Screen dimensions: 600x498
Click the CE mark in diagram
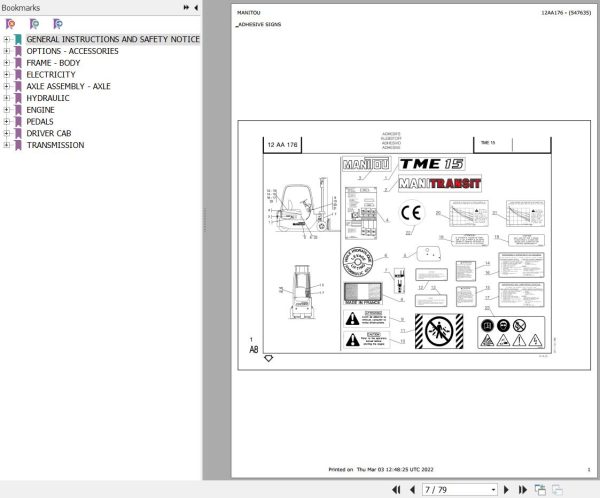(411, 213)
